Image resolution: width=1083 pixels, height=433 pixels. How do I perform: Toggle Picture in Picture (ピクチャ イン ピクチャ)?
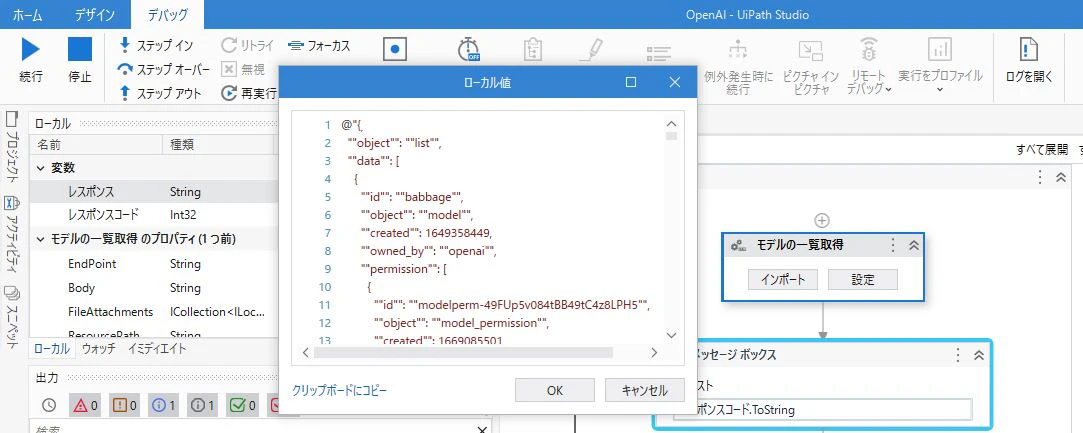tap(811, 66)
